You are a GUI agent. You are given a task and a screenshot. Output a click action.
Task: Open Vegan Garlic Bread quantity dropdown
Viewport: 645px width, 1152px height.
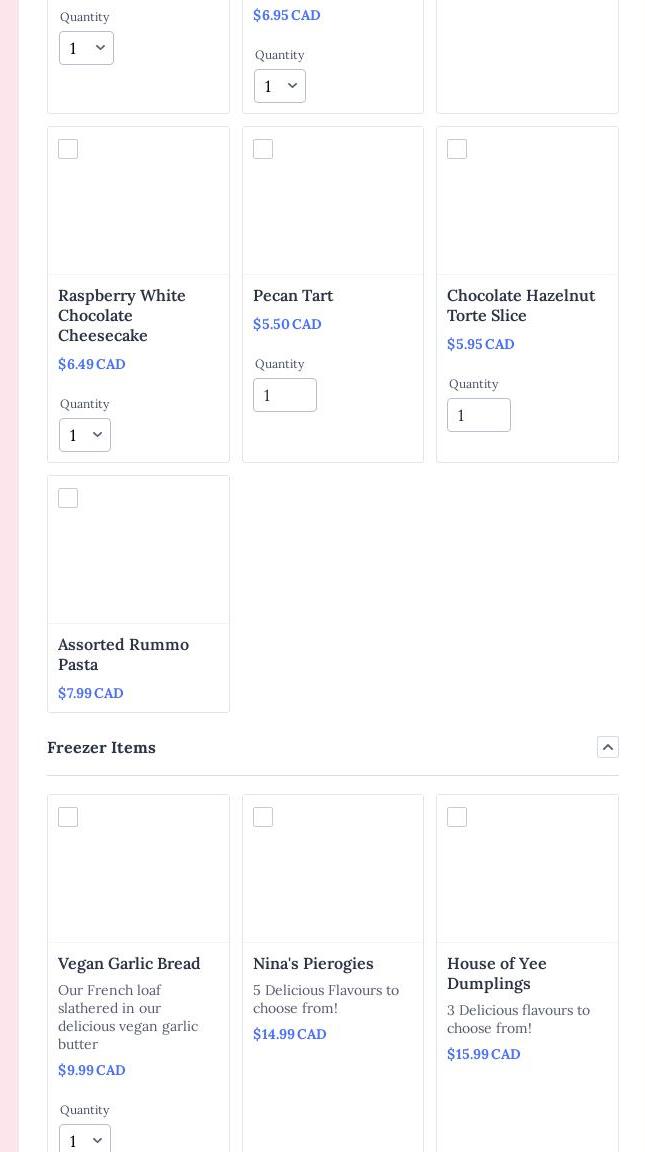coord(85,1139)
